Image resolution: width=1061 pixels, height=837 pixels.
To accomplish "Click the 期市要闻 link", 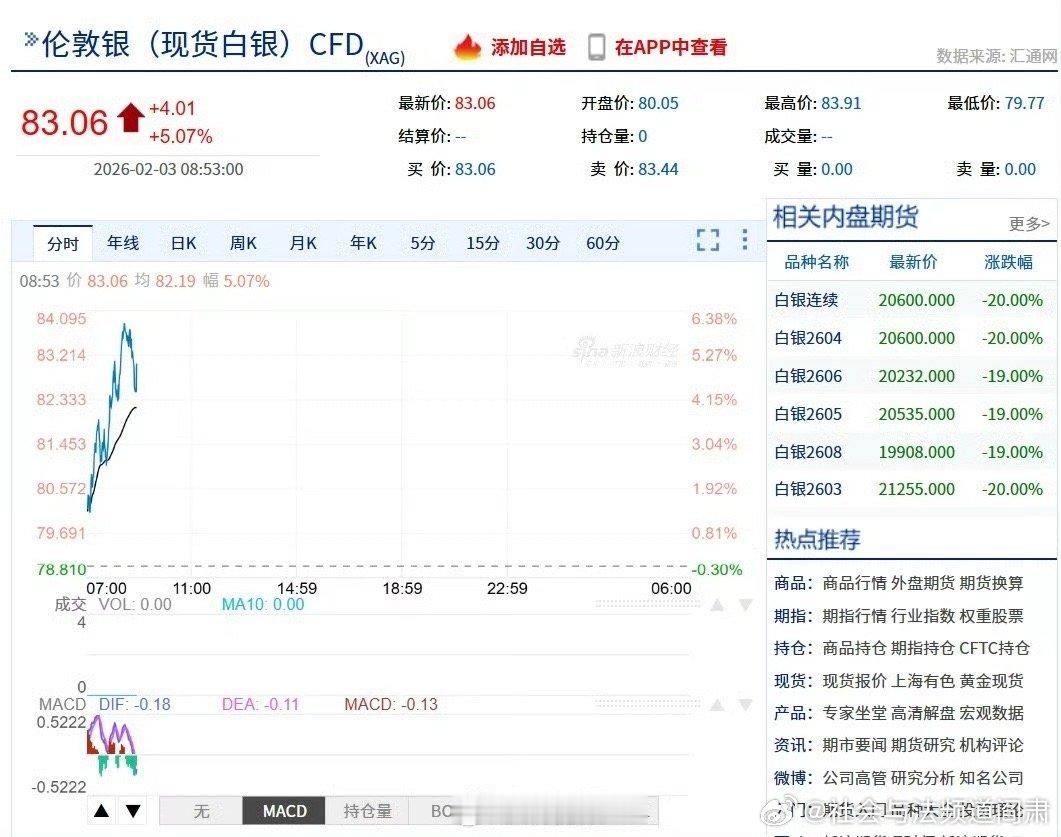I will point(854,746).
